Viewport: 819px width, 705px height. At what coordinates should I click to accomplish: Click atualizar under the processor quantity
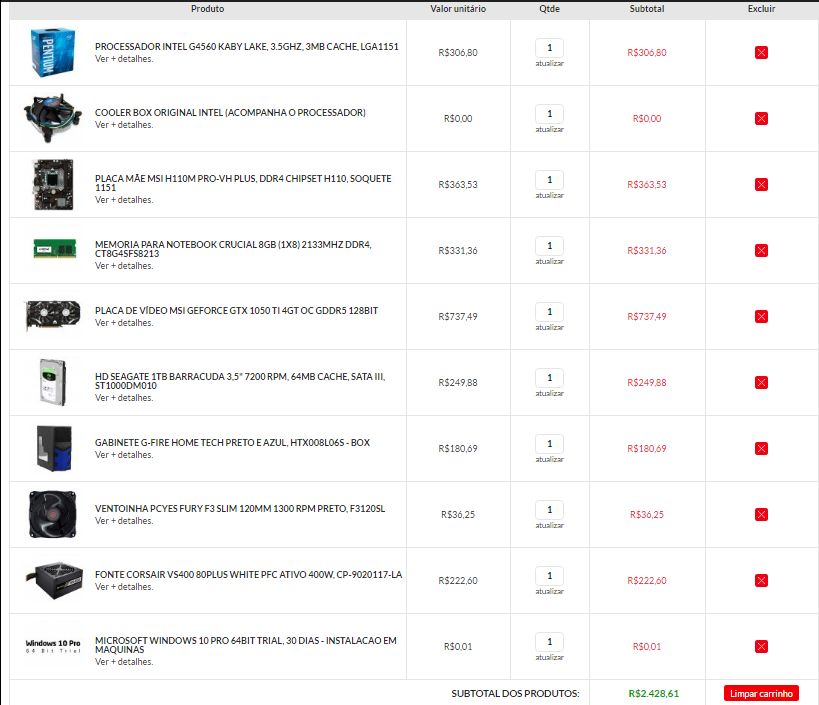[549, 63]
